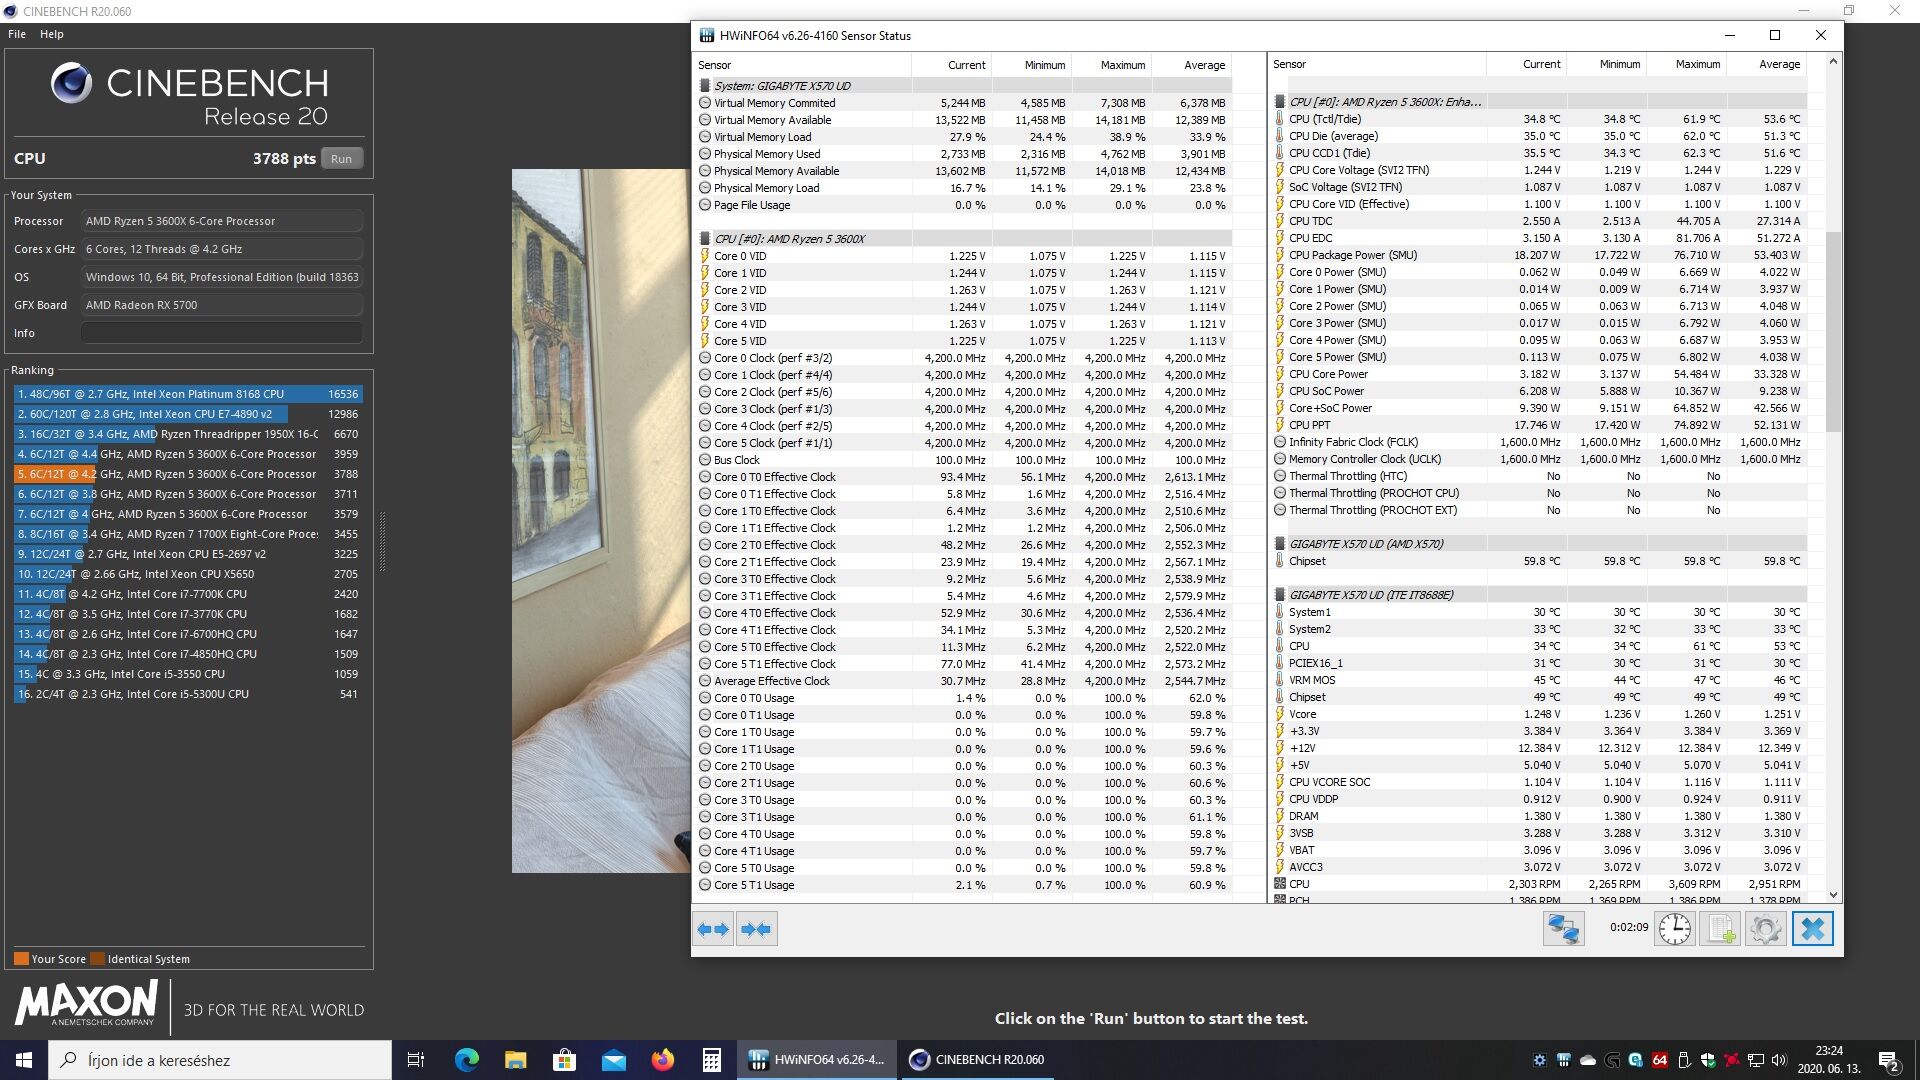Viewport: 1920px width, 1080px height.
Task: Select the CPU (Tctl/Tdie) temperature row
Action: (1539, 119)
